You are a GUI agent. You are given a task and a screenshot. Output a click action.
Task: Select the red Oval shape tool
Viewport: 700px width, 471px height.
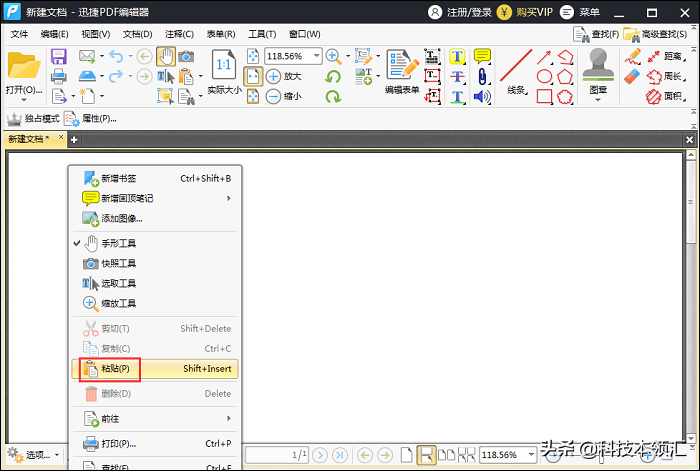[544, 76]
